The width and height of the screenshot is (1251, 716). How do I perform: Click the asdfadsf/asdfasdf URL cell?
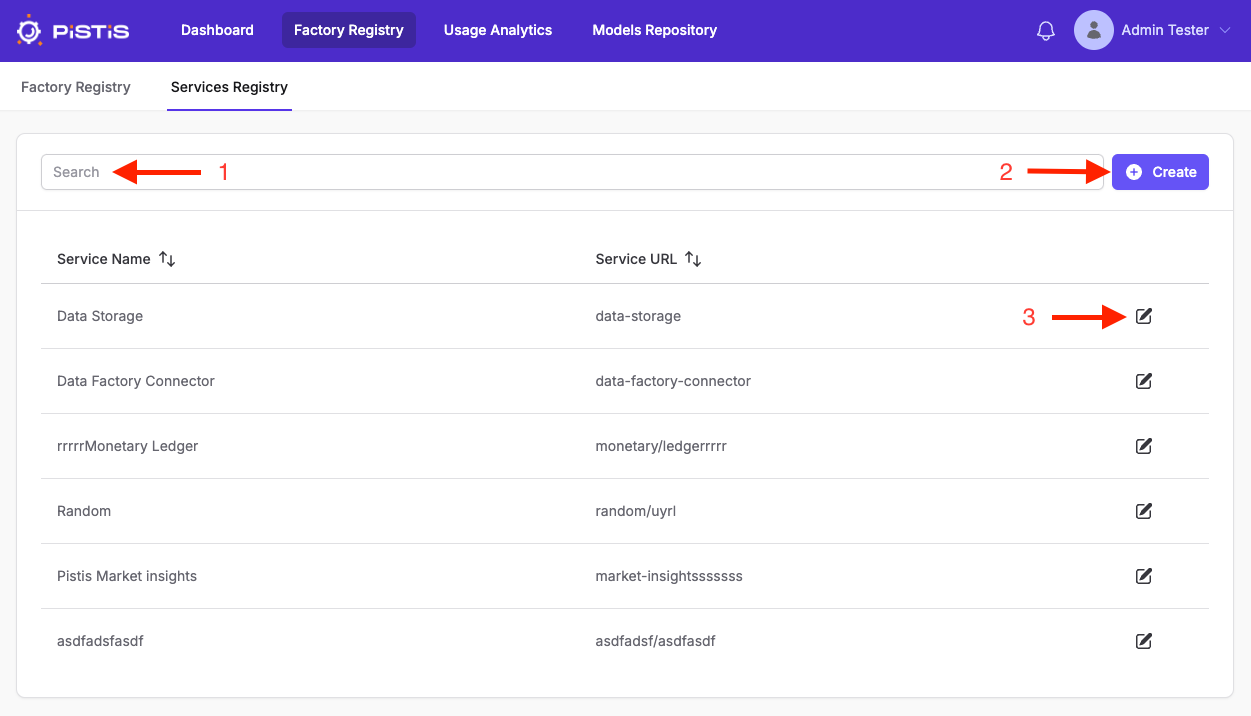(x=655, y=641)
